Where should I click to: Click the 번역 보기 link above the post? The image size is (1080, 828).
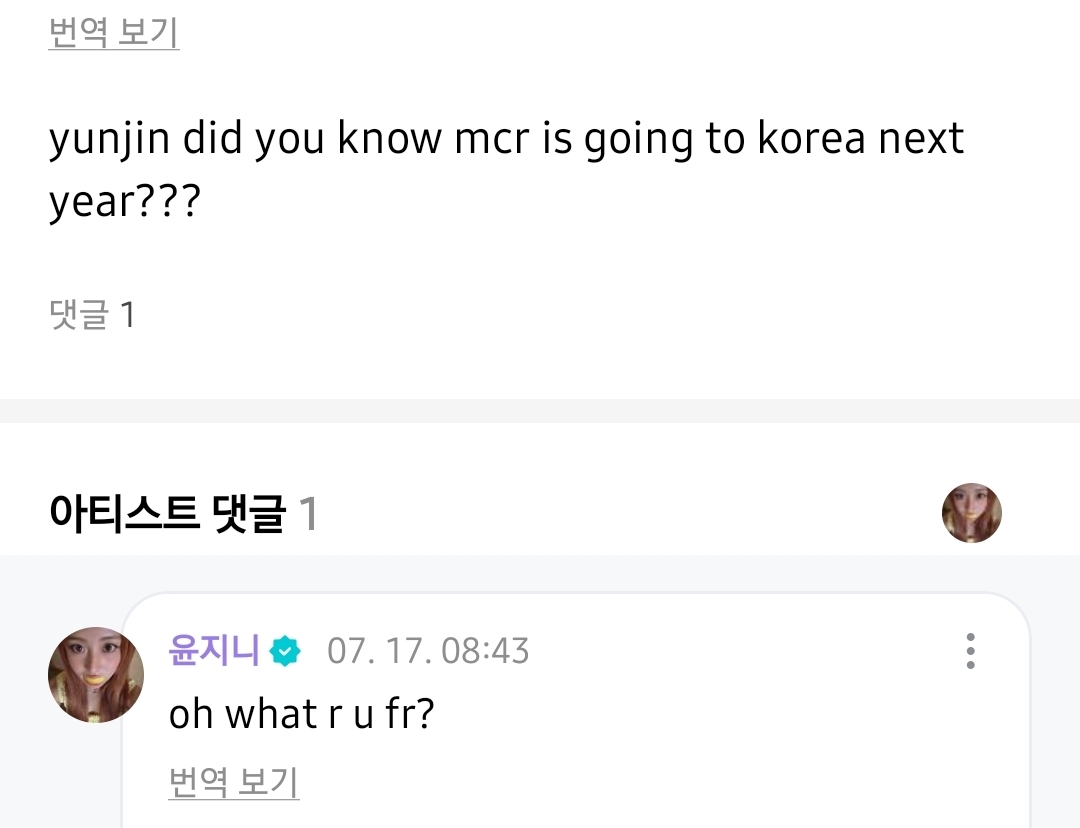tap(114, 33)
